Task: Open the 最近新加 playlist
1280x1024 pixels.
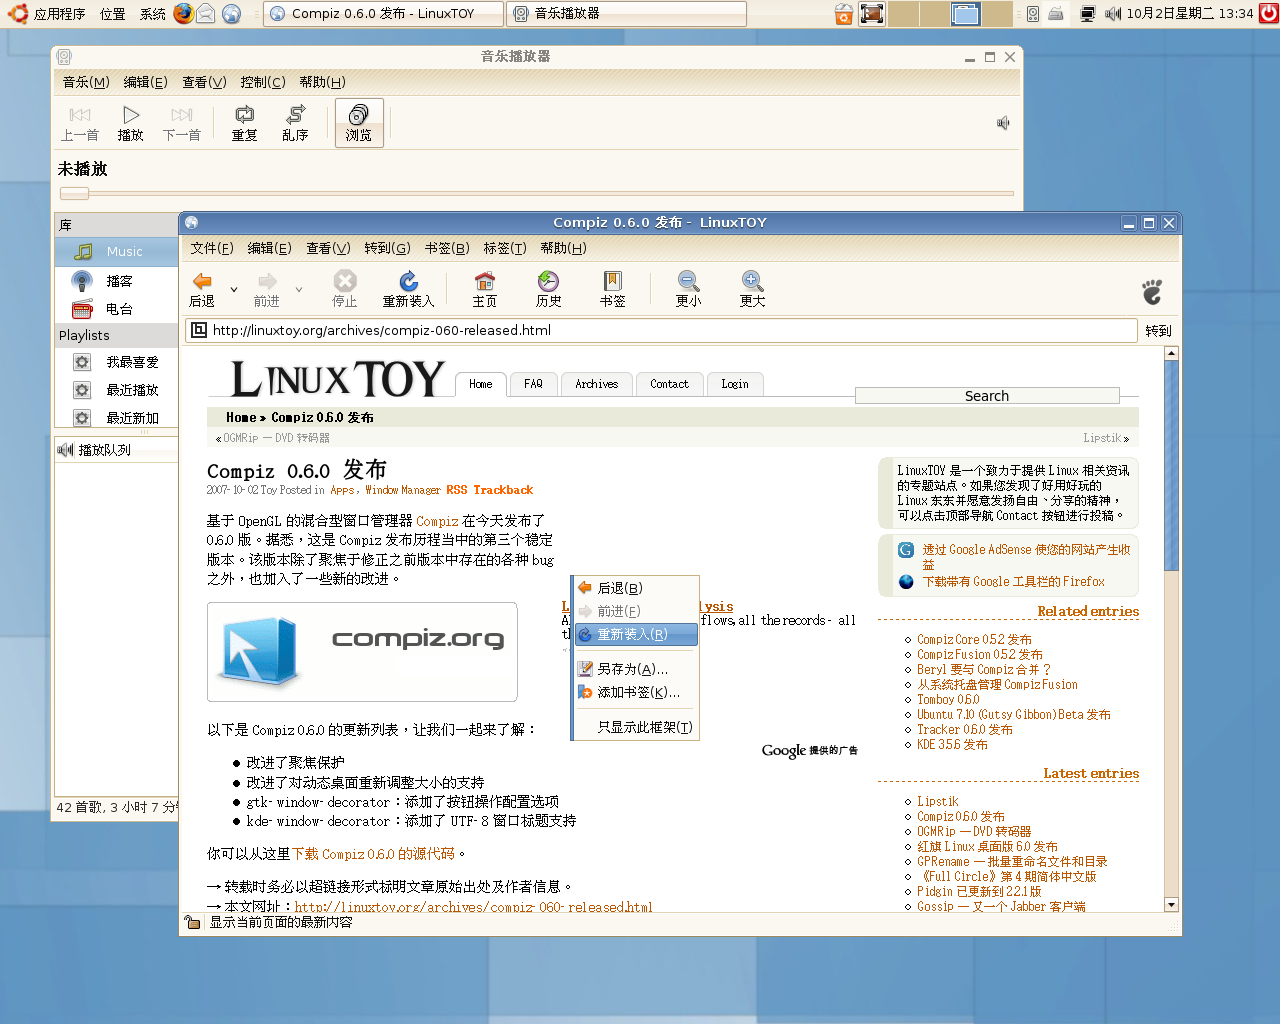Action: pyautogui.click(x=116, y=418)
